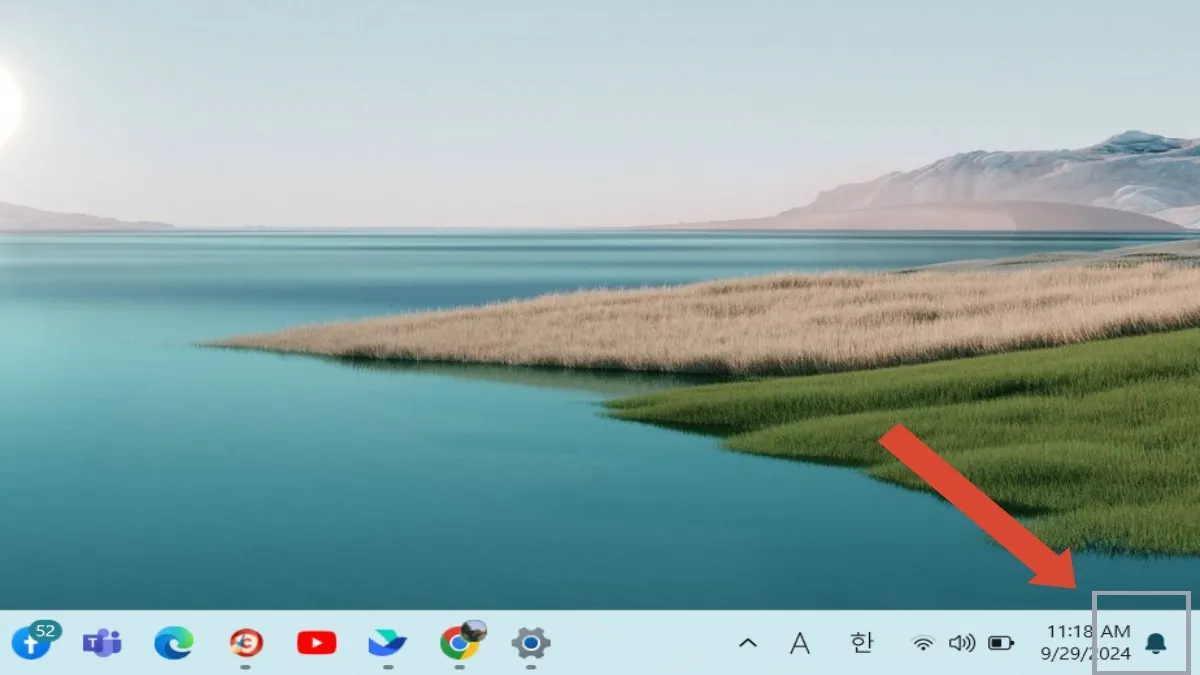Toggle the 'A' input mode indicator
This screenshot has height=675, width=1200.
click(800, 643)
